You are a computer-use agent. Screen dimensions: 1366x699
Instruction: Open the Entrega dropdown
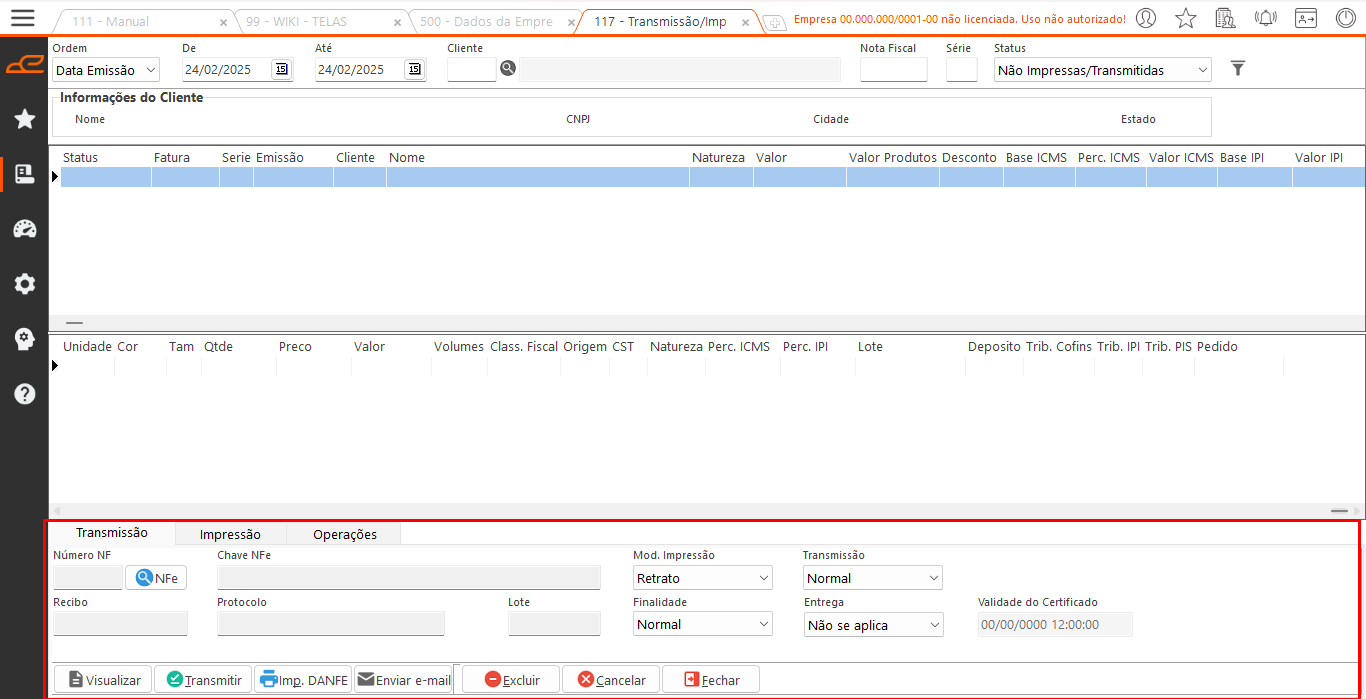[874, 625]
